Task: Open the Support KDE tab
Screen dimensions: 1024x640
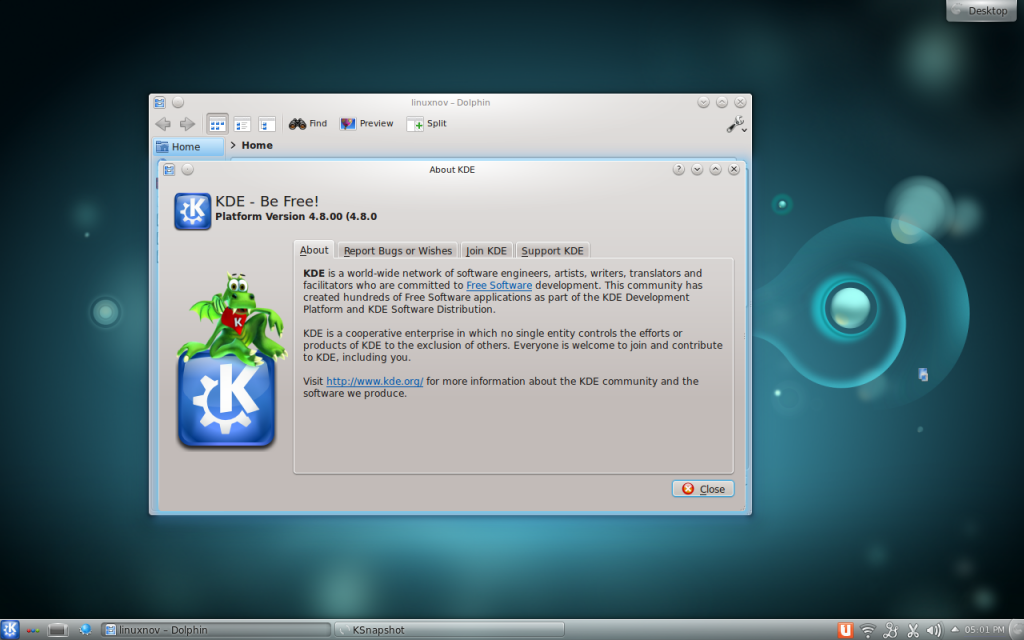Action: click(x=552, y=251)
